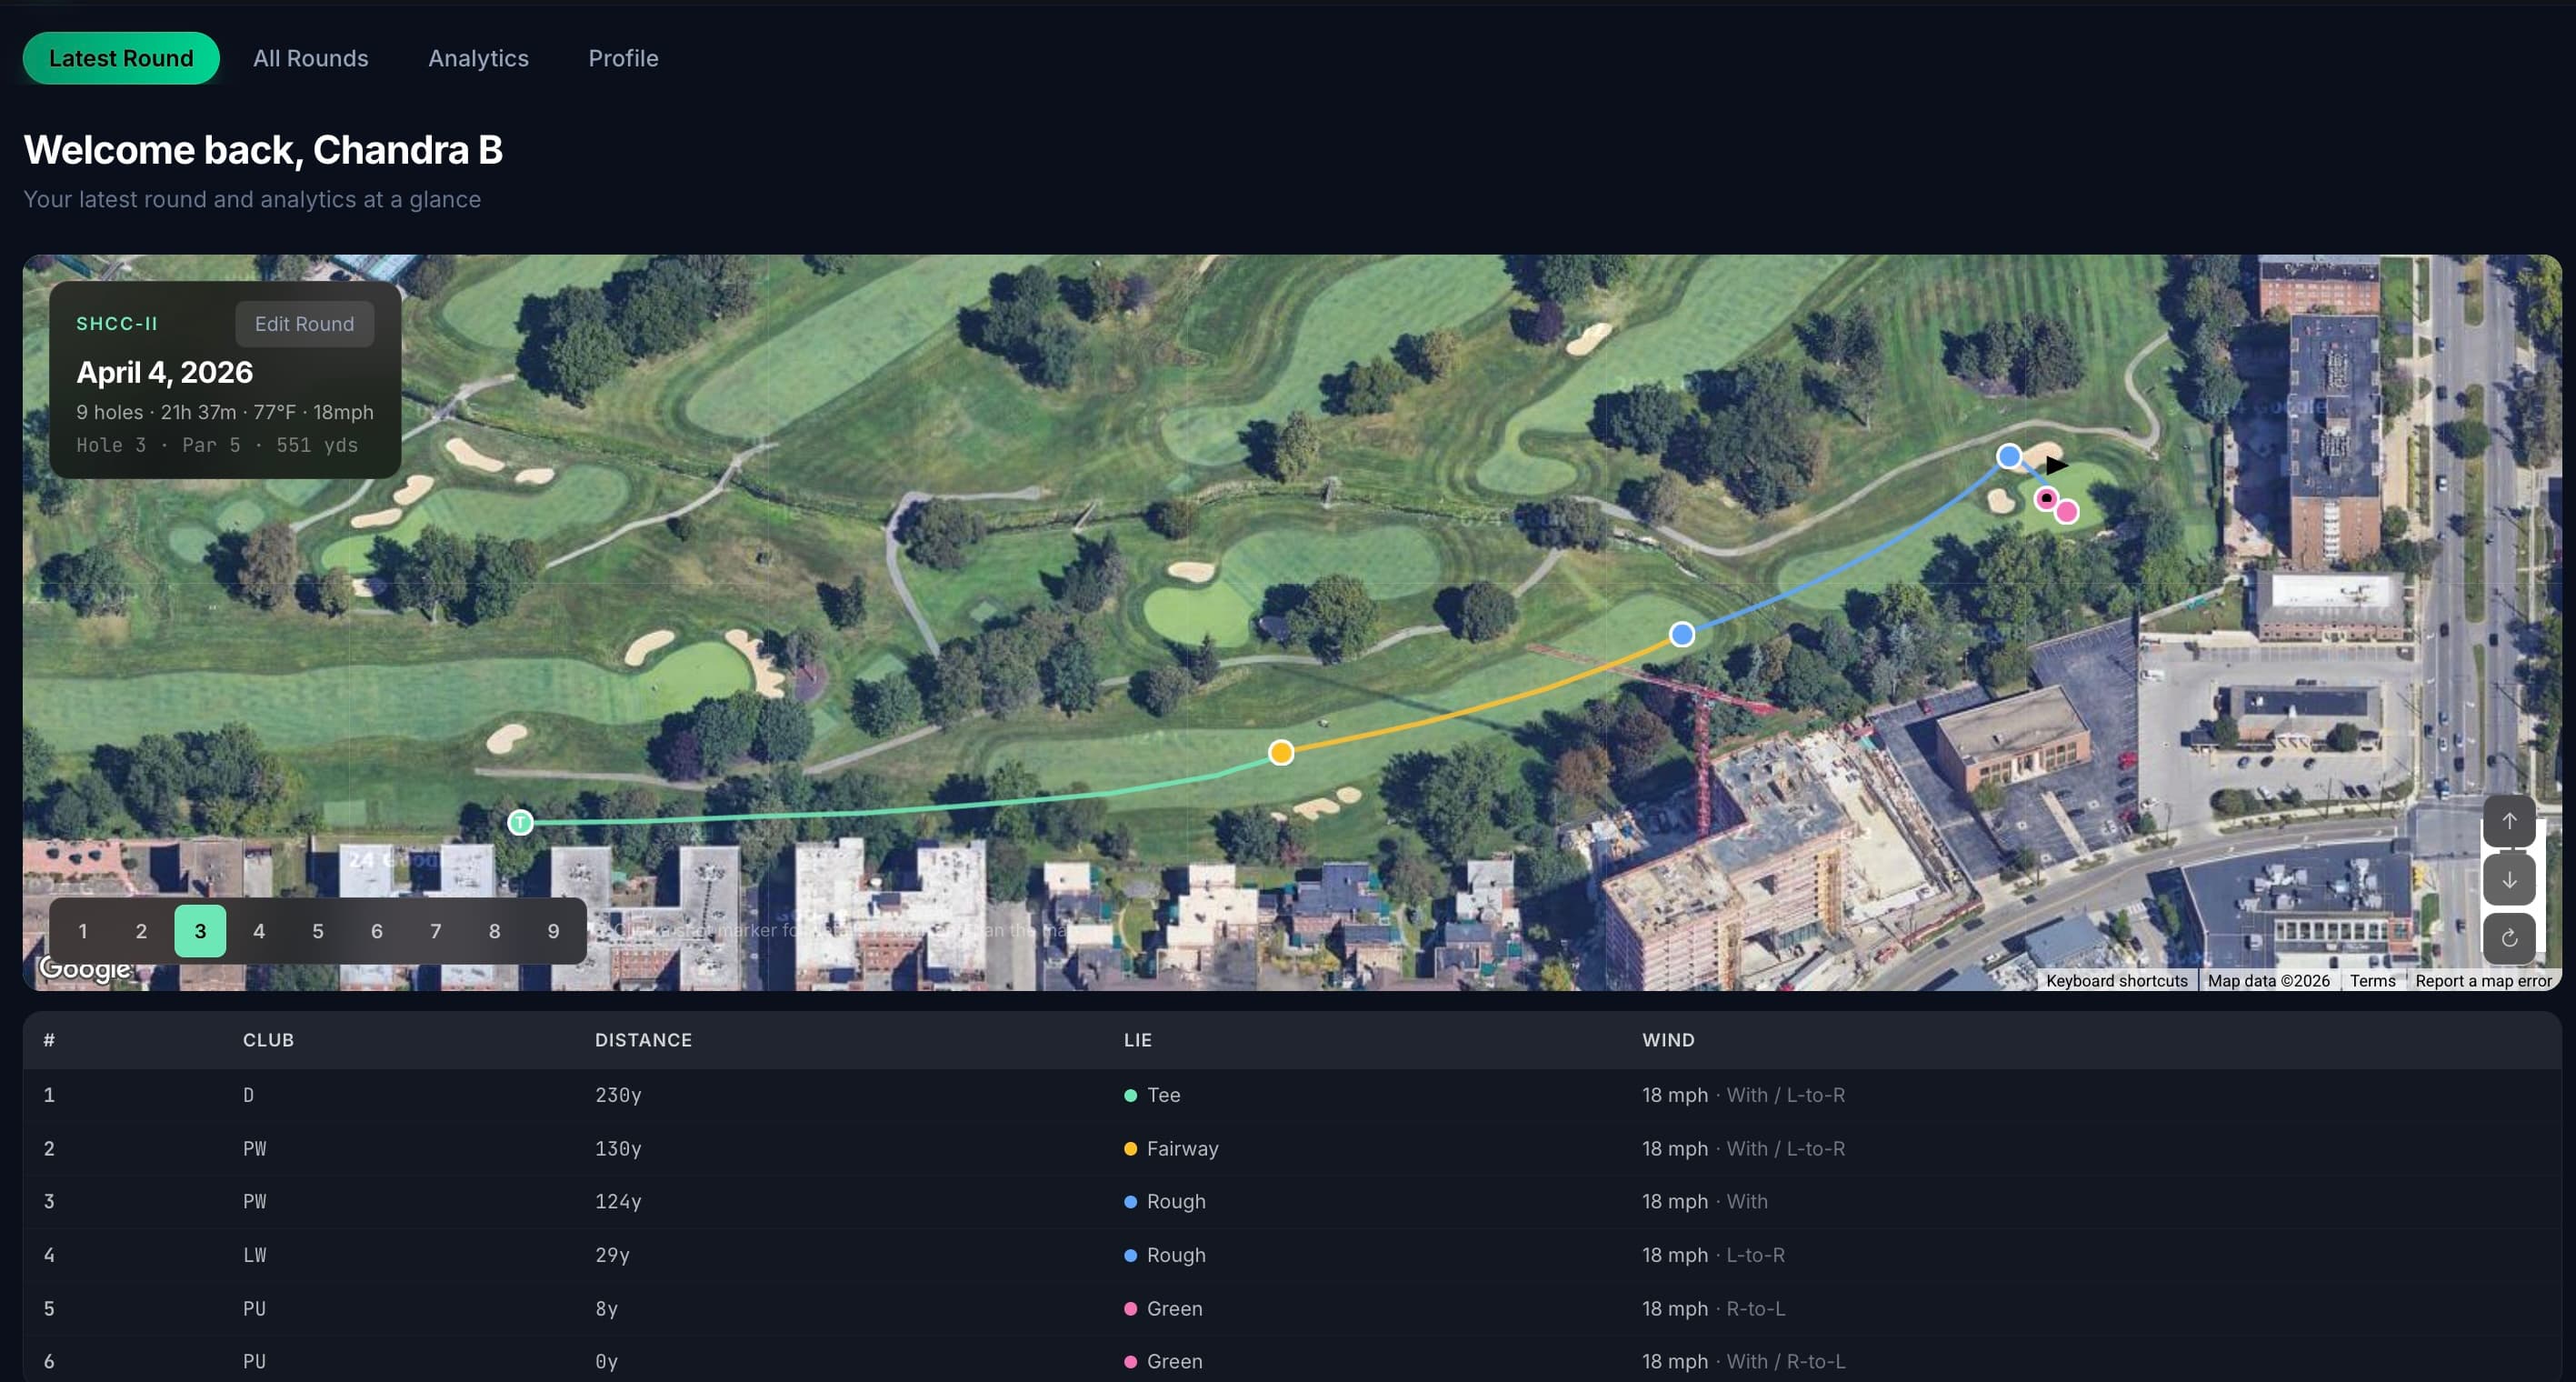2576x1382 pixels.
Task: Click the Google logo on the map
Action: tap(85, 967)
